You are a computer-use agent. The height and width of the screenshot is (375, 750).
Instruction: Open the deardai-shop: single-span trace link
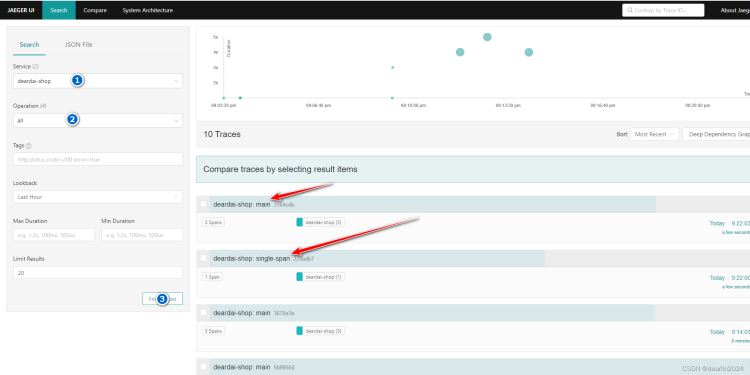pos(252,258)
